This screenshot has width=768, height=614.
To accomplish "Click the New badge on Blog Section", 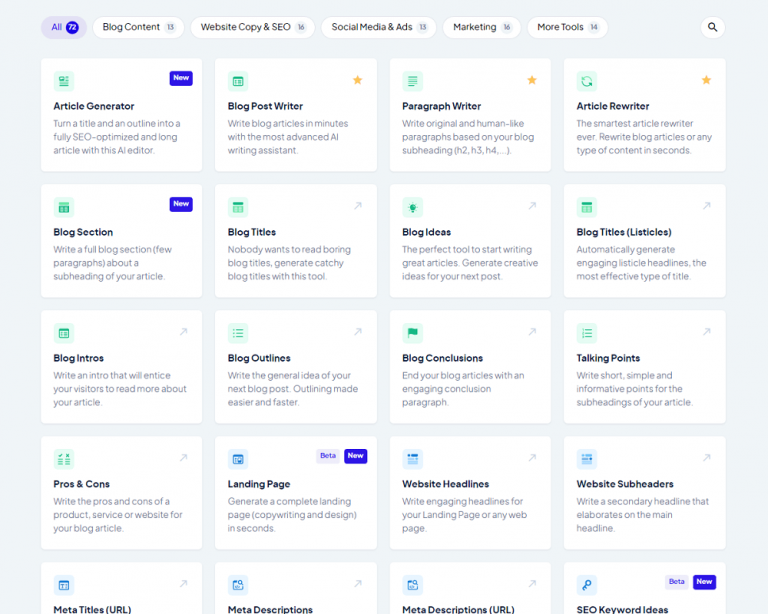I will click(181, 204).
